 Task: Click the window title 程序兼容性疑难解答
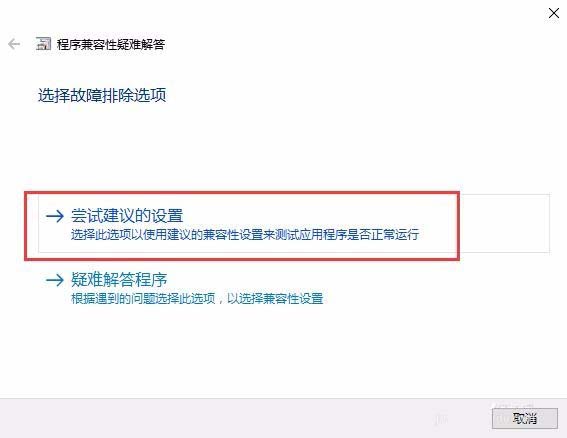[x=111, y=44]
